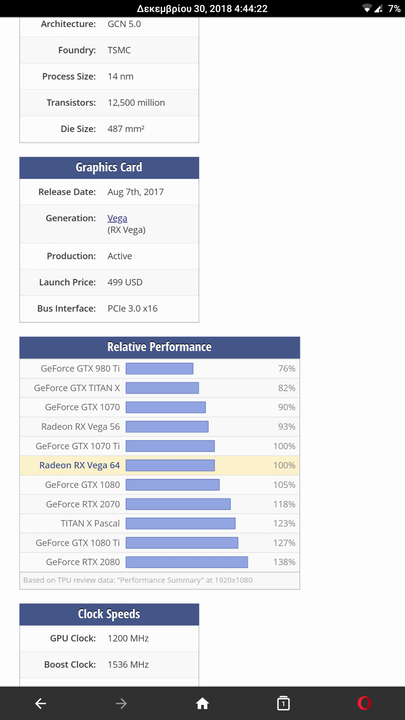Image resolution: width=405 pixels, height=720 pixels.
Task: Click the GeForce GTX 980 Ti bar
Action: [x=159, y=368]
